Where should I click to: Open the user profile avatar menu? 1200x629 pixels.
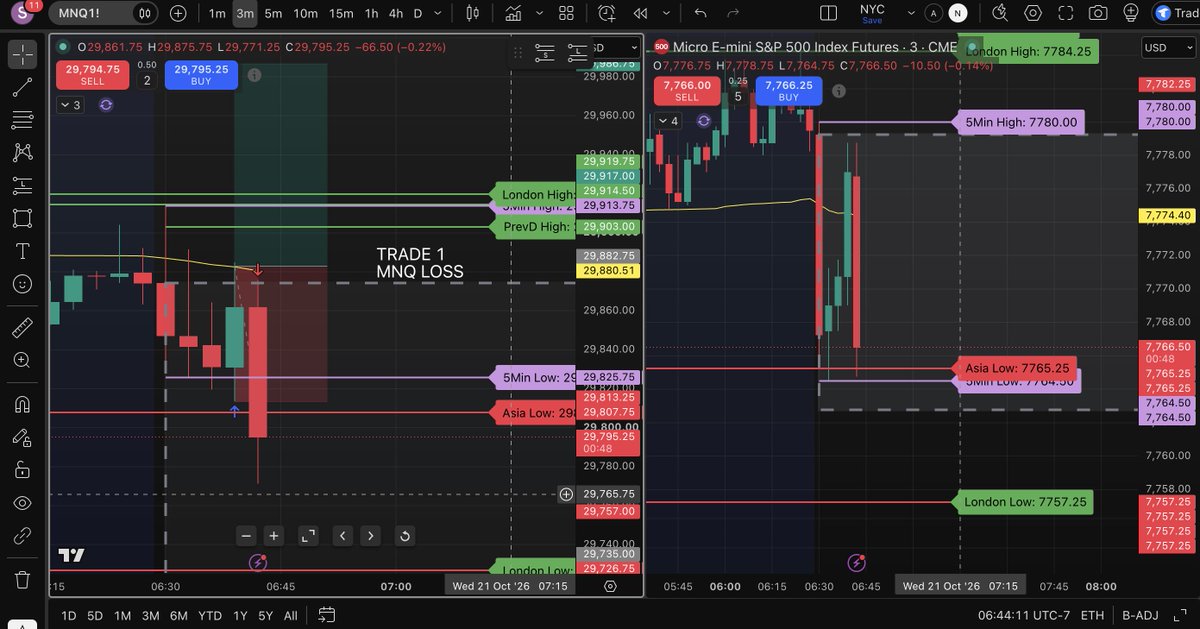point(22,14)
